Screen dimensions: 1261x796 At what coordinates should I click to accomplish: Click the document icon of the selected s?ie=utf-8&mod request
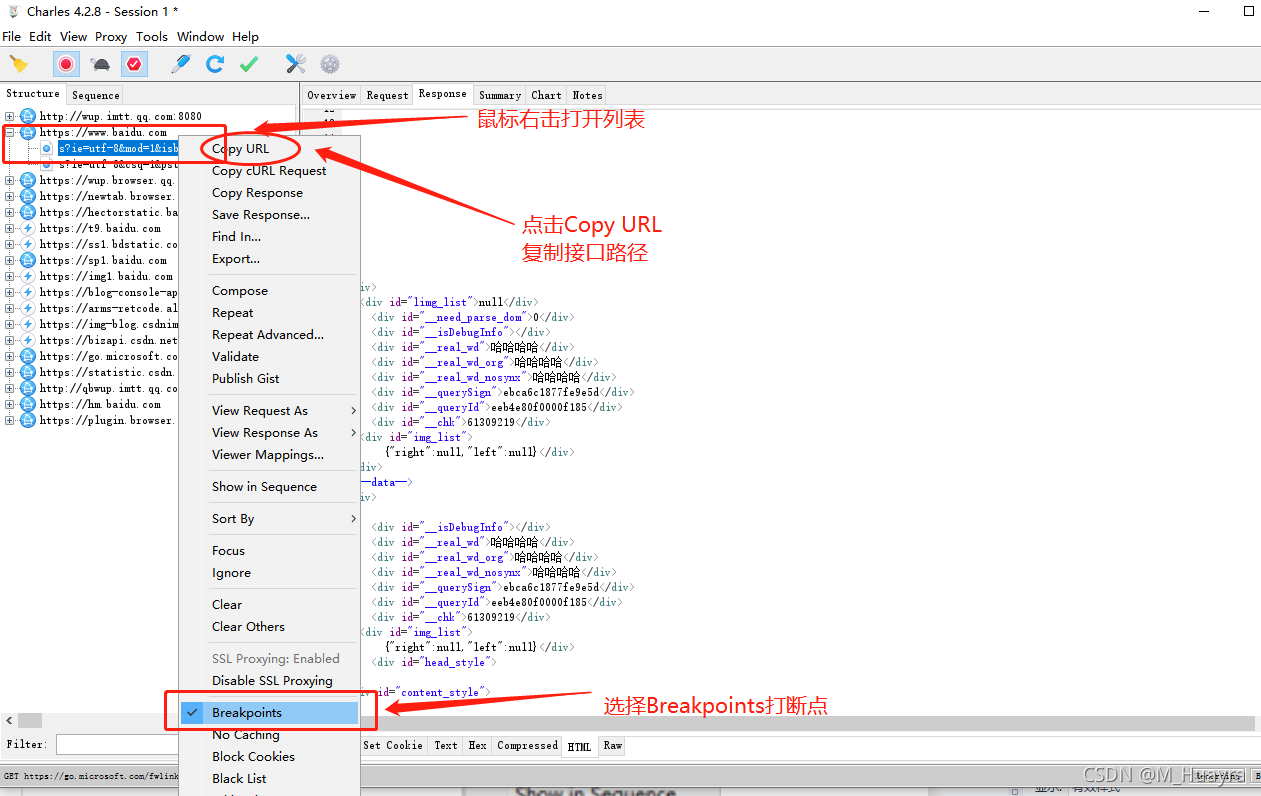click(x=47, y=148)
